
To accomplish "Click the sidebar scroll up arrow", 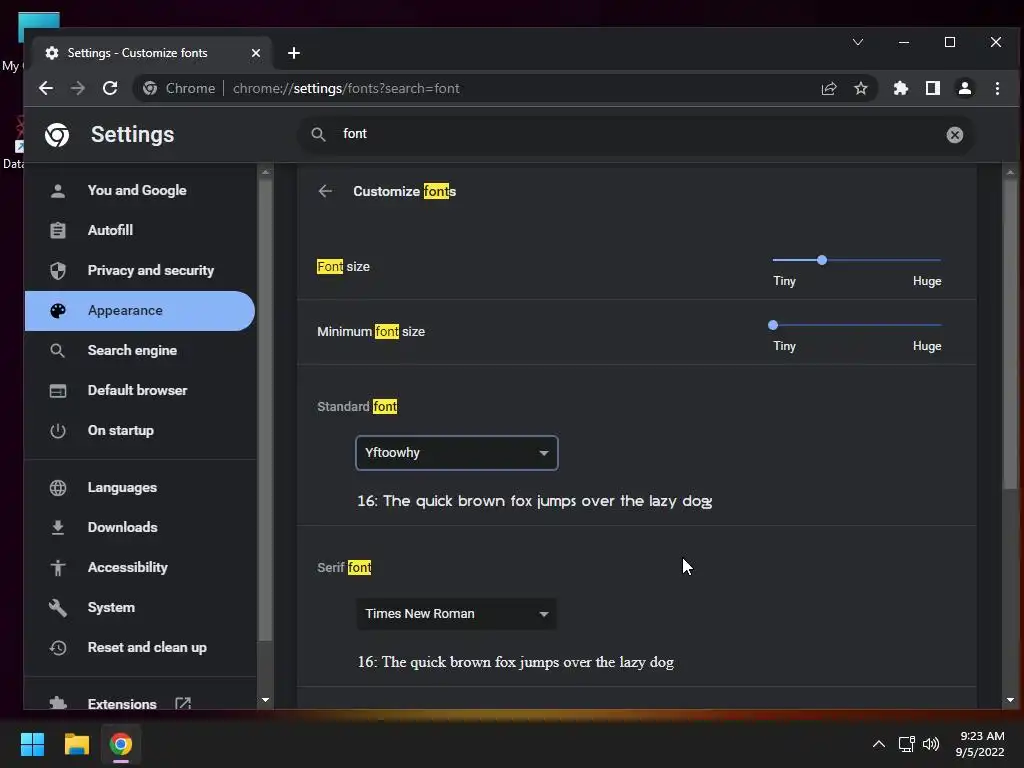I will pyautogui.click(x=265, y=172).
